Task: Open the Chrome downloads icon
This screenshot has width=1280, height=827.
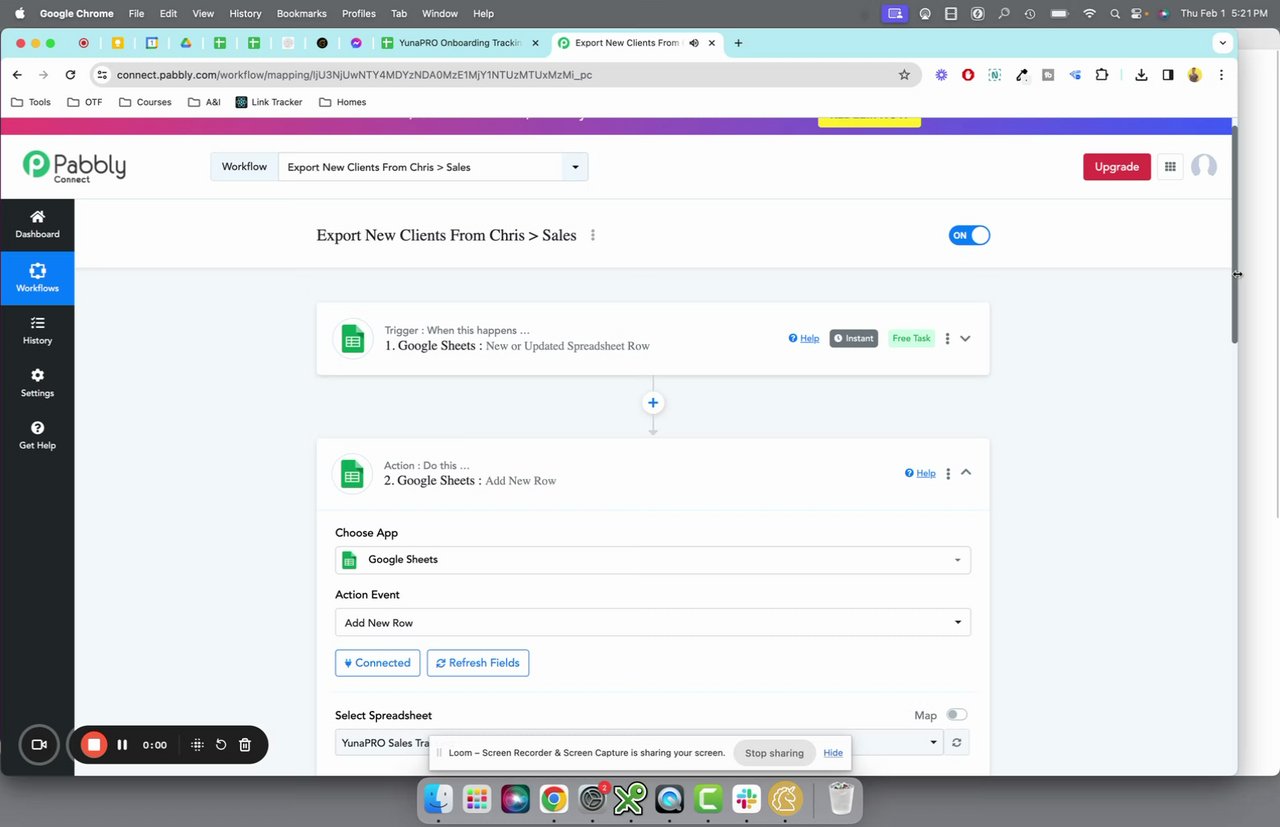Action: [x=1141, y=74]
